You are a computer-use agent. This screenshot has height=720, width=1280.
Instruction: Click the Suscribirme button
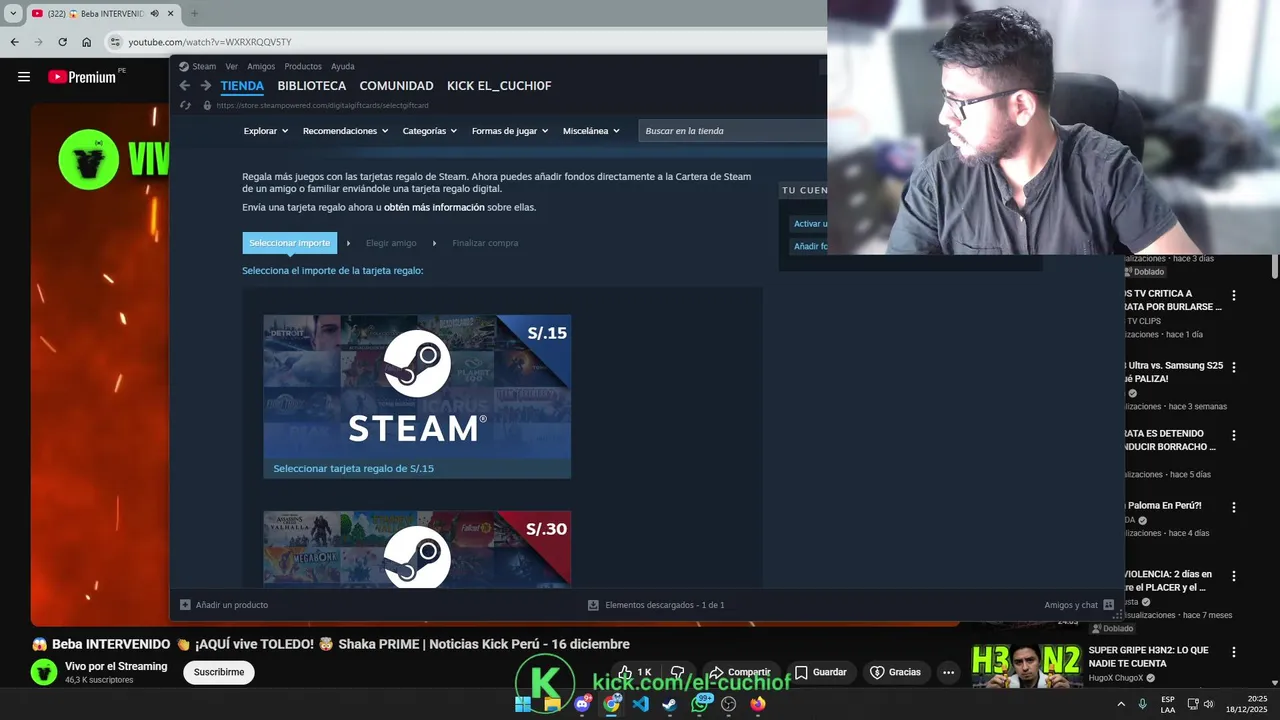219,672
